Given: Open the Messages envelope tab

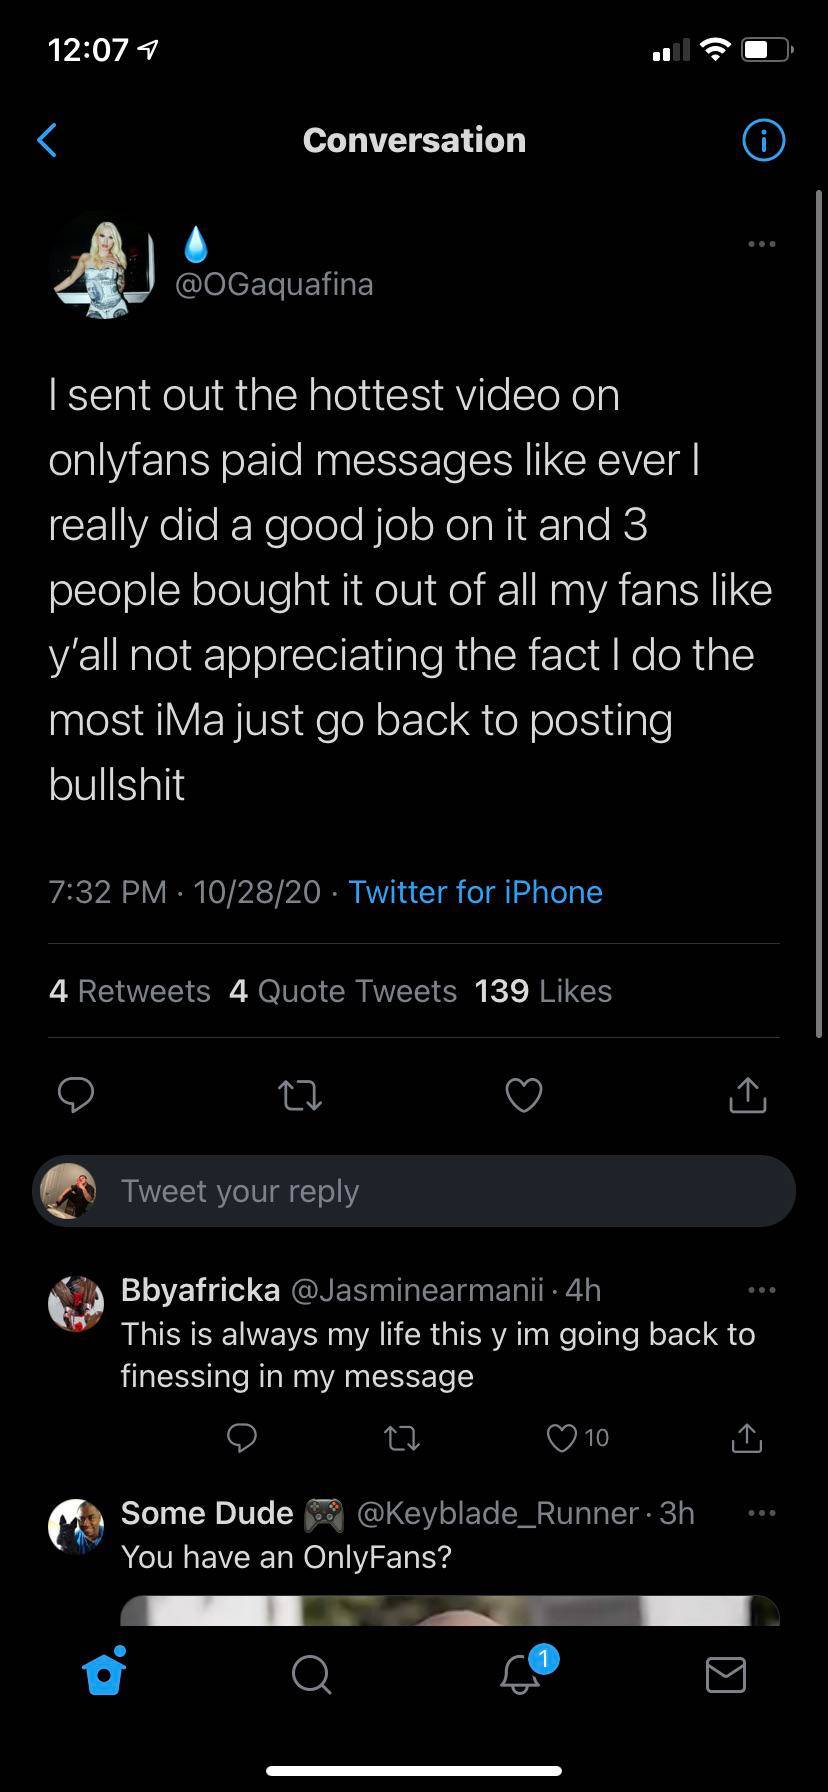Looking at the screenshot, I should [x=725, y=1674].
